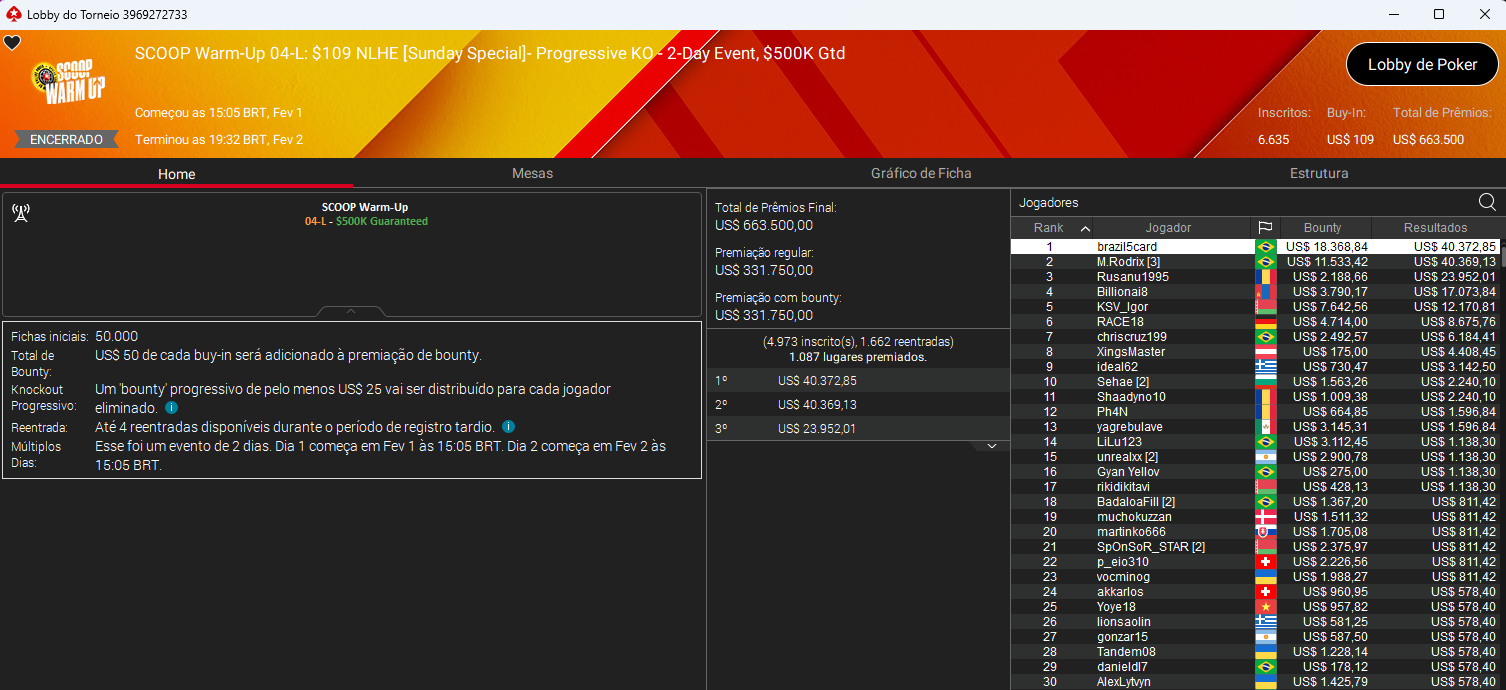This screenshot has width=1506, height=690.
Task: Click the ENCERRADO status label
Action: (65, 139)
